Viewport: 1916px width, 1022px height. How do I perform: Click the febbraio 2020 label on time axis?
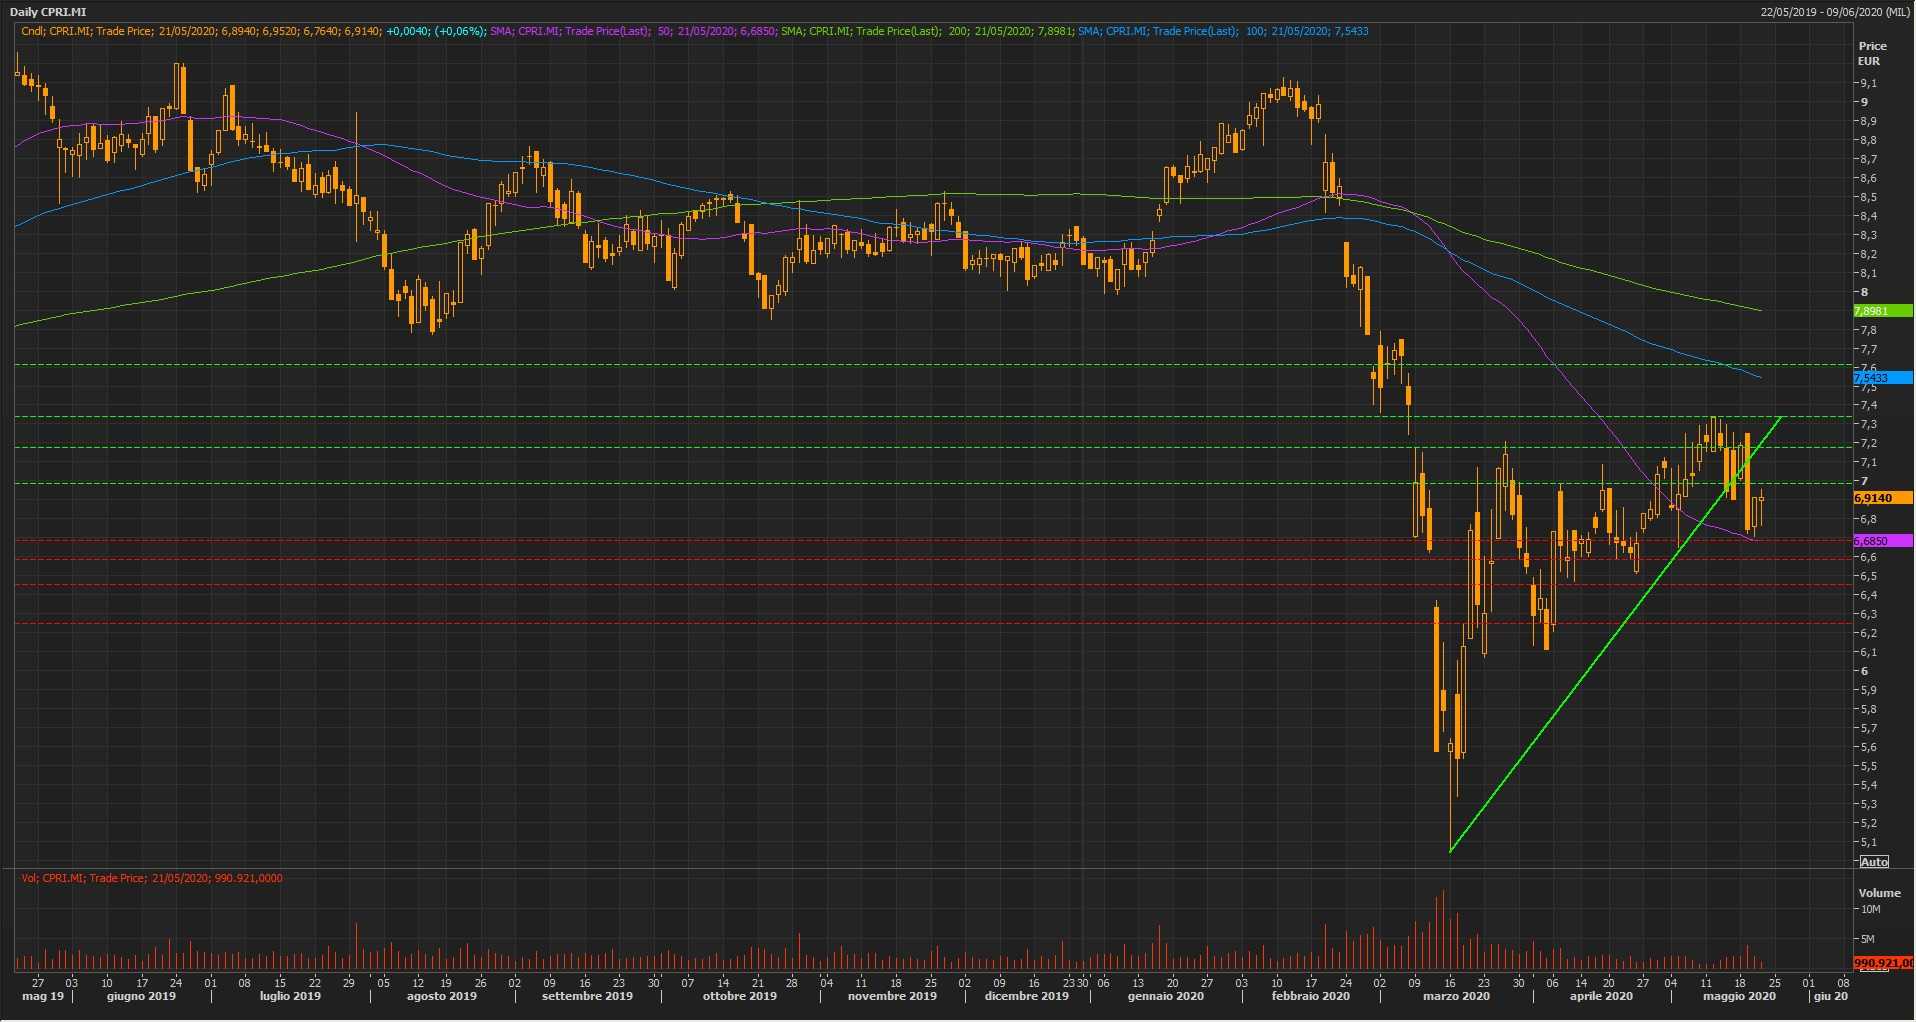coord(1310,996)
